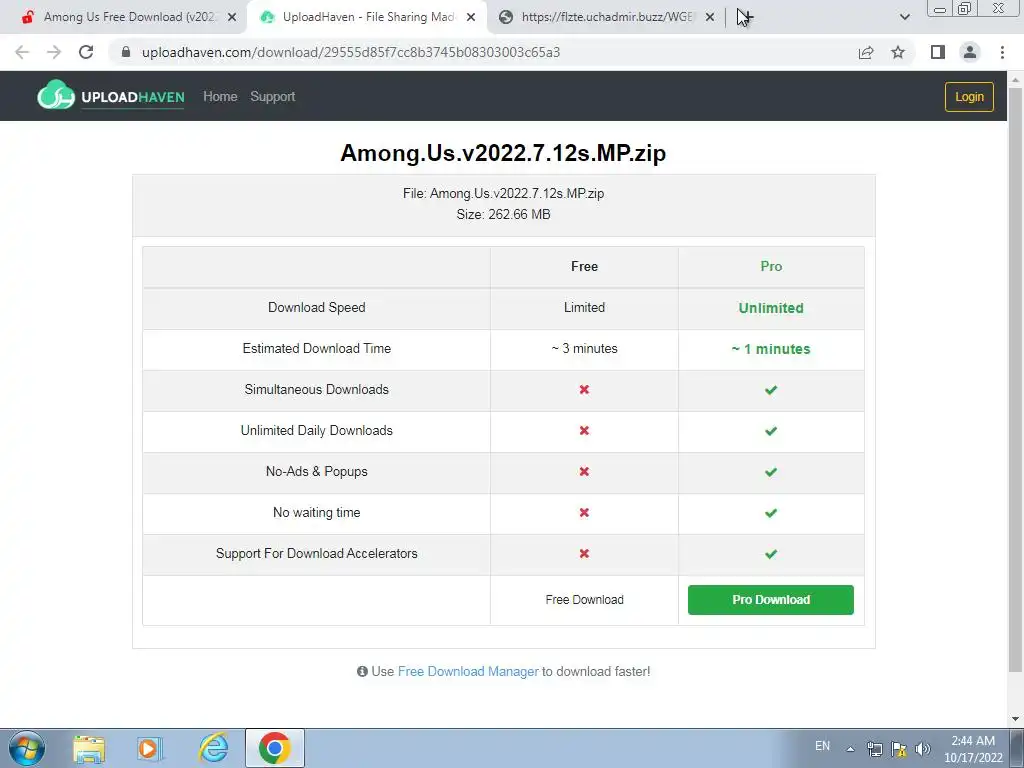1024x768 pixels.
Task: Click the 'Estimated Download Time' row label
Action: [317, 349]
